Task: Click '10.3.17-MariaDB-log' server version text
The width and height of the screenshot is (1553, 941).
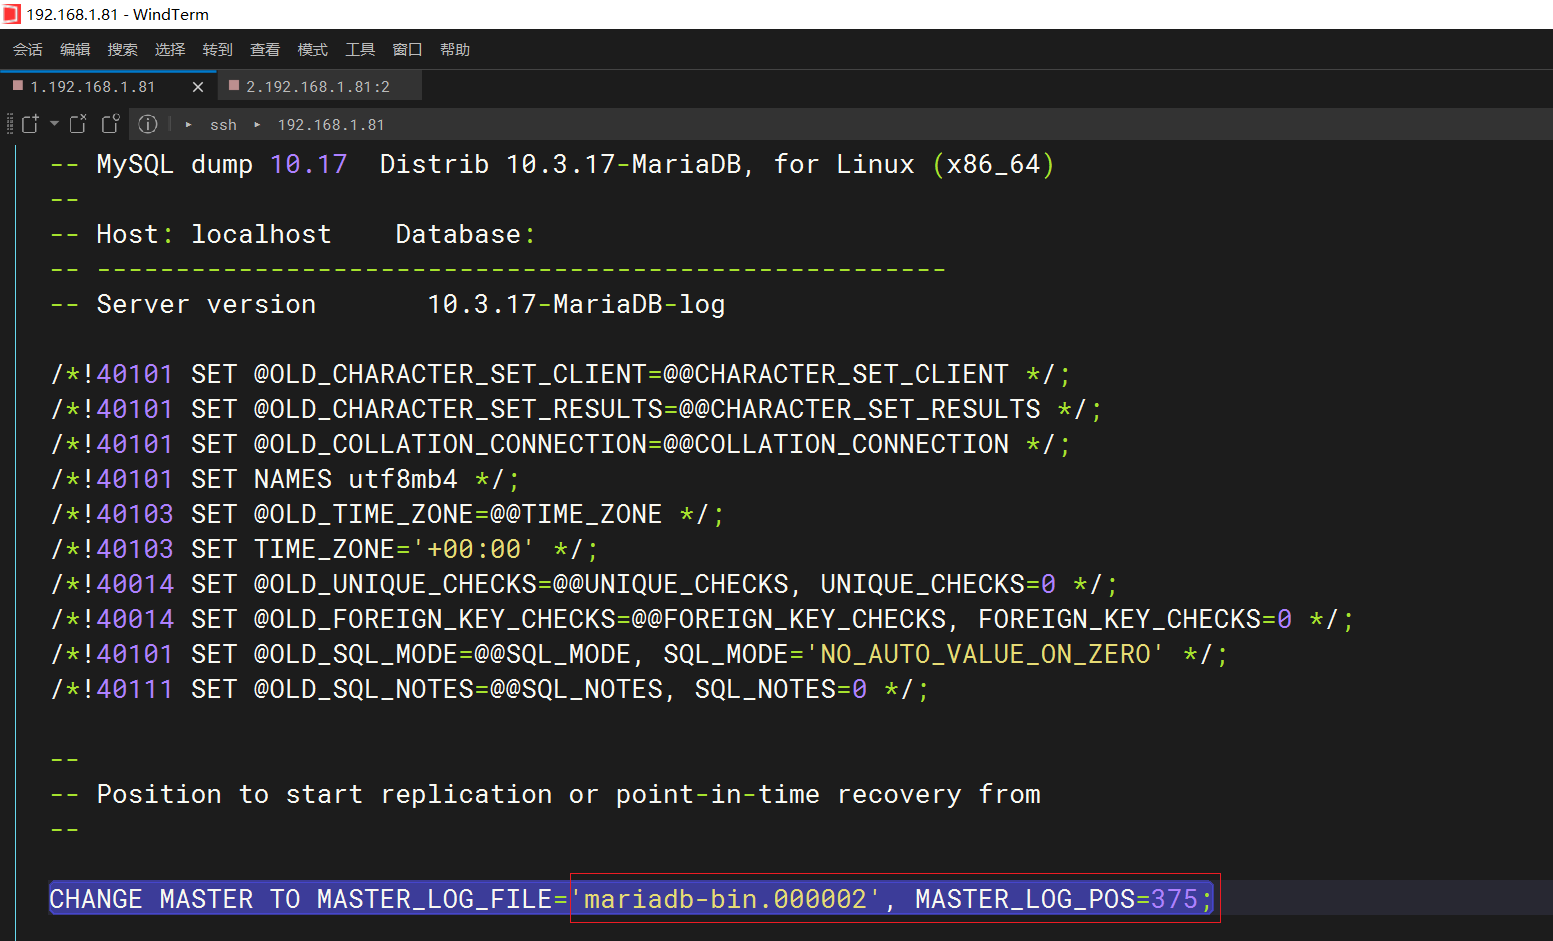Action: [576, 304]
